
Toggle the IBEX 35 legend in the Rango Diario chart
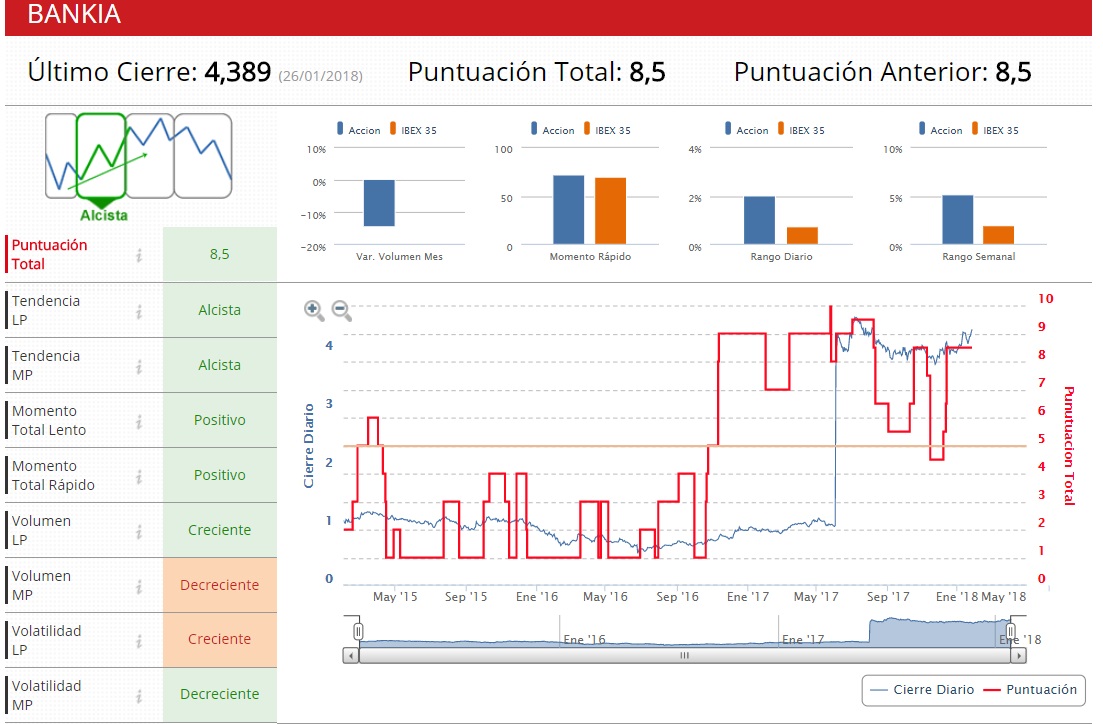pyautogui.click(x=801, y=129)
